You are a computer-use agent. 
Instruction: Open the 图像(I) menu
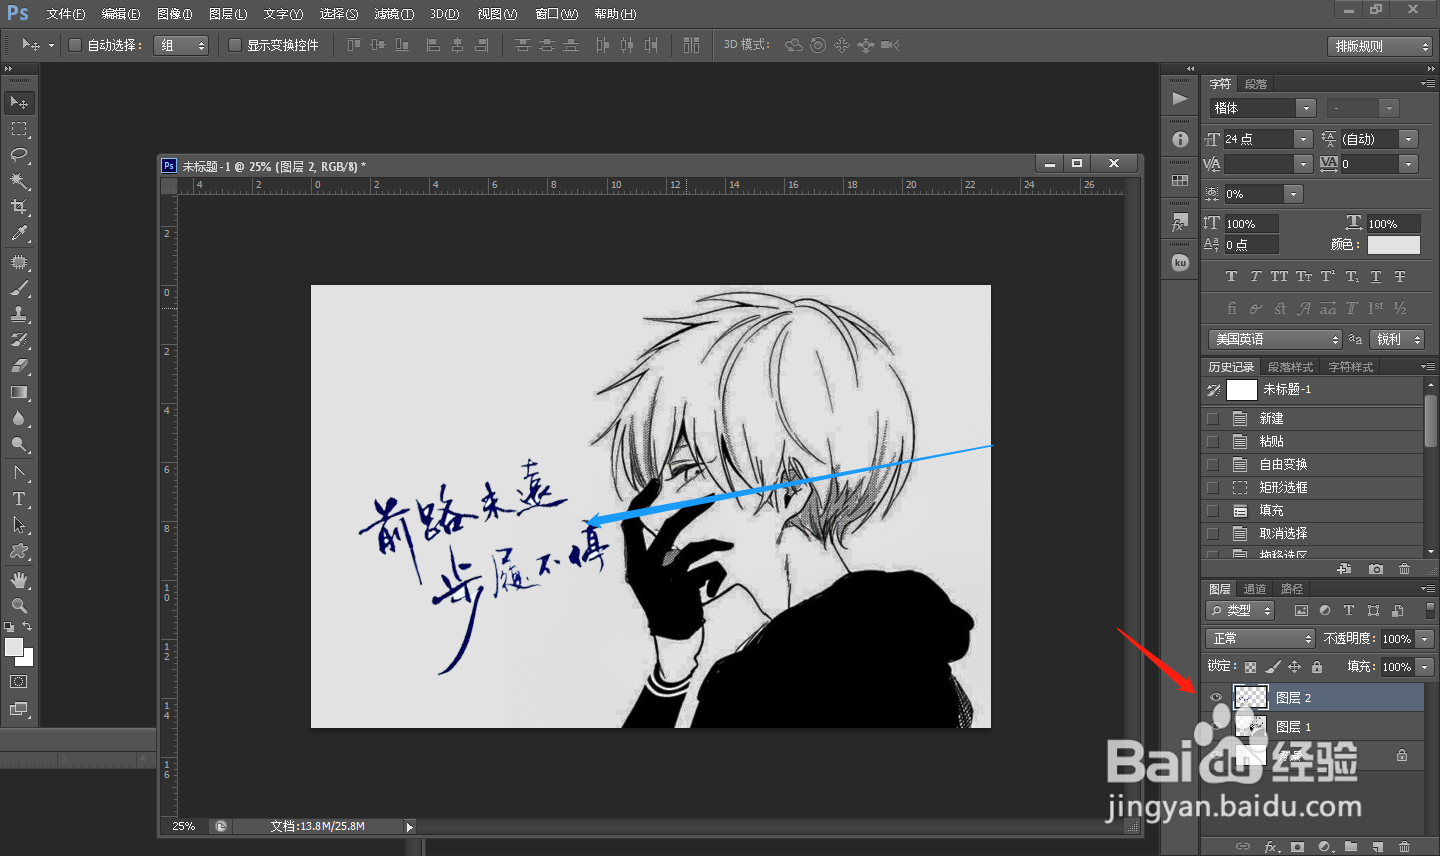pyautogui.click(x=175, y=14)
